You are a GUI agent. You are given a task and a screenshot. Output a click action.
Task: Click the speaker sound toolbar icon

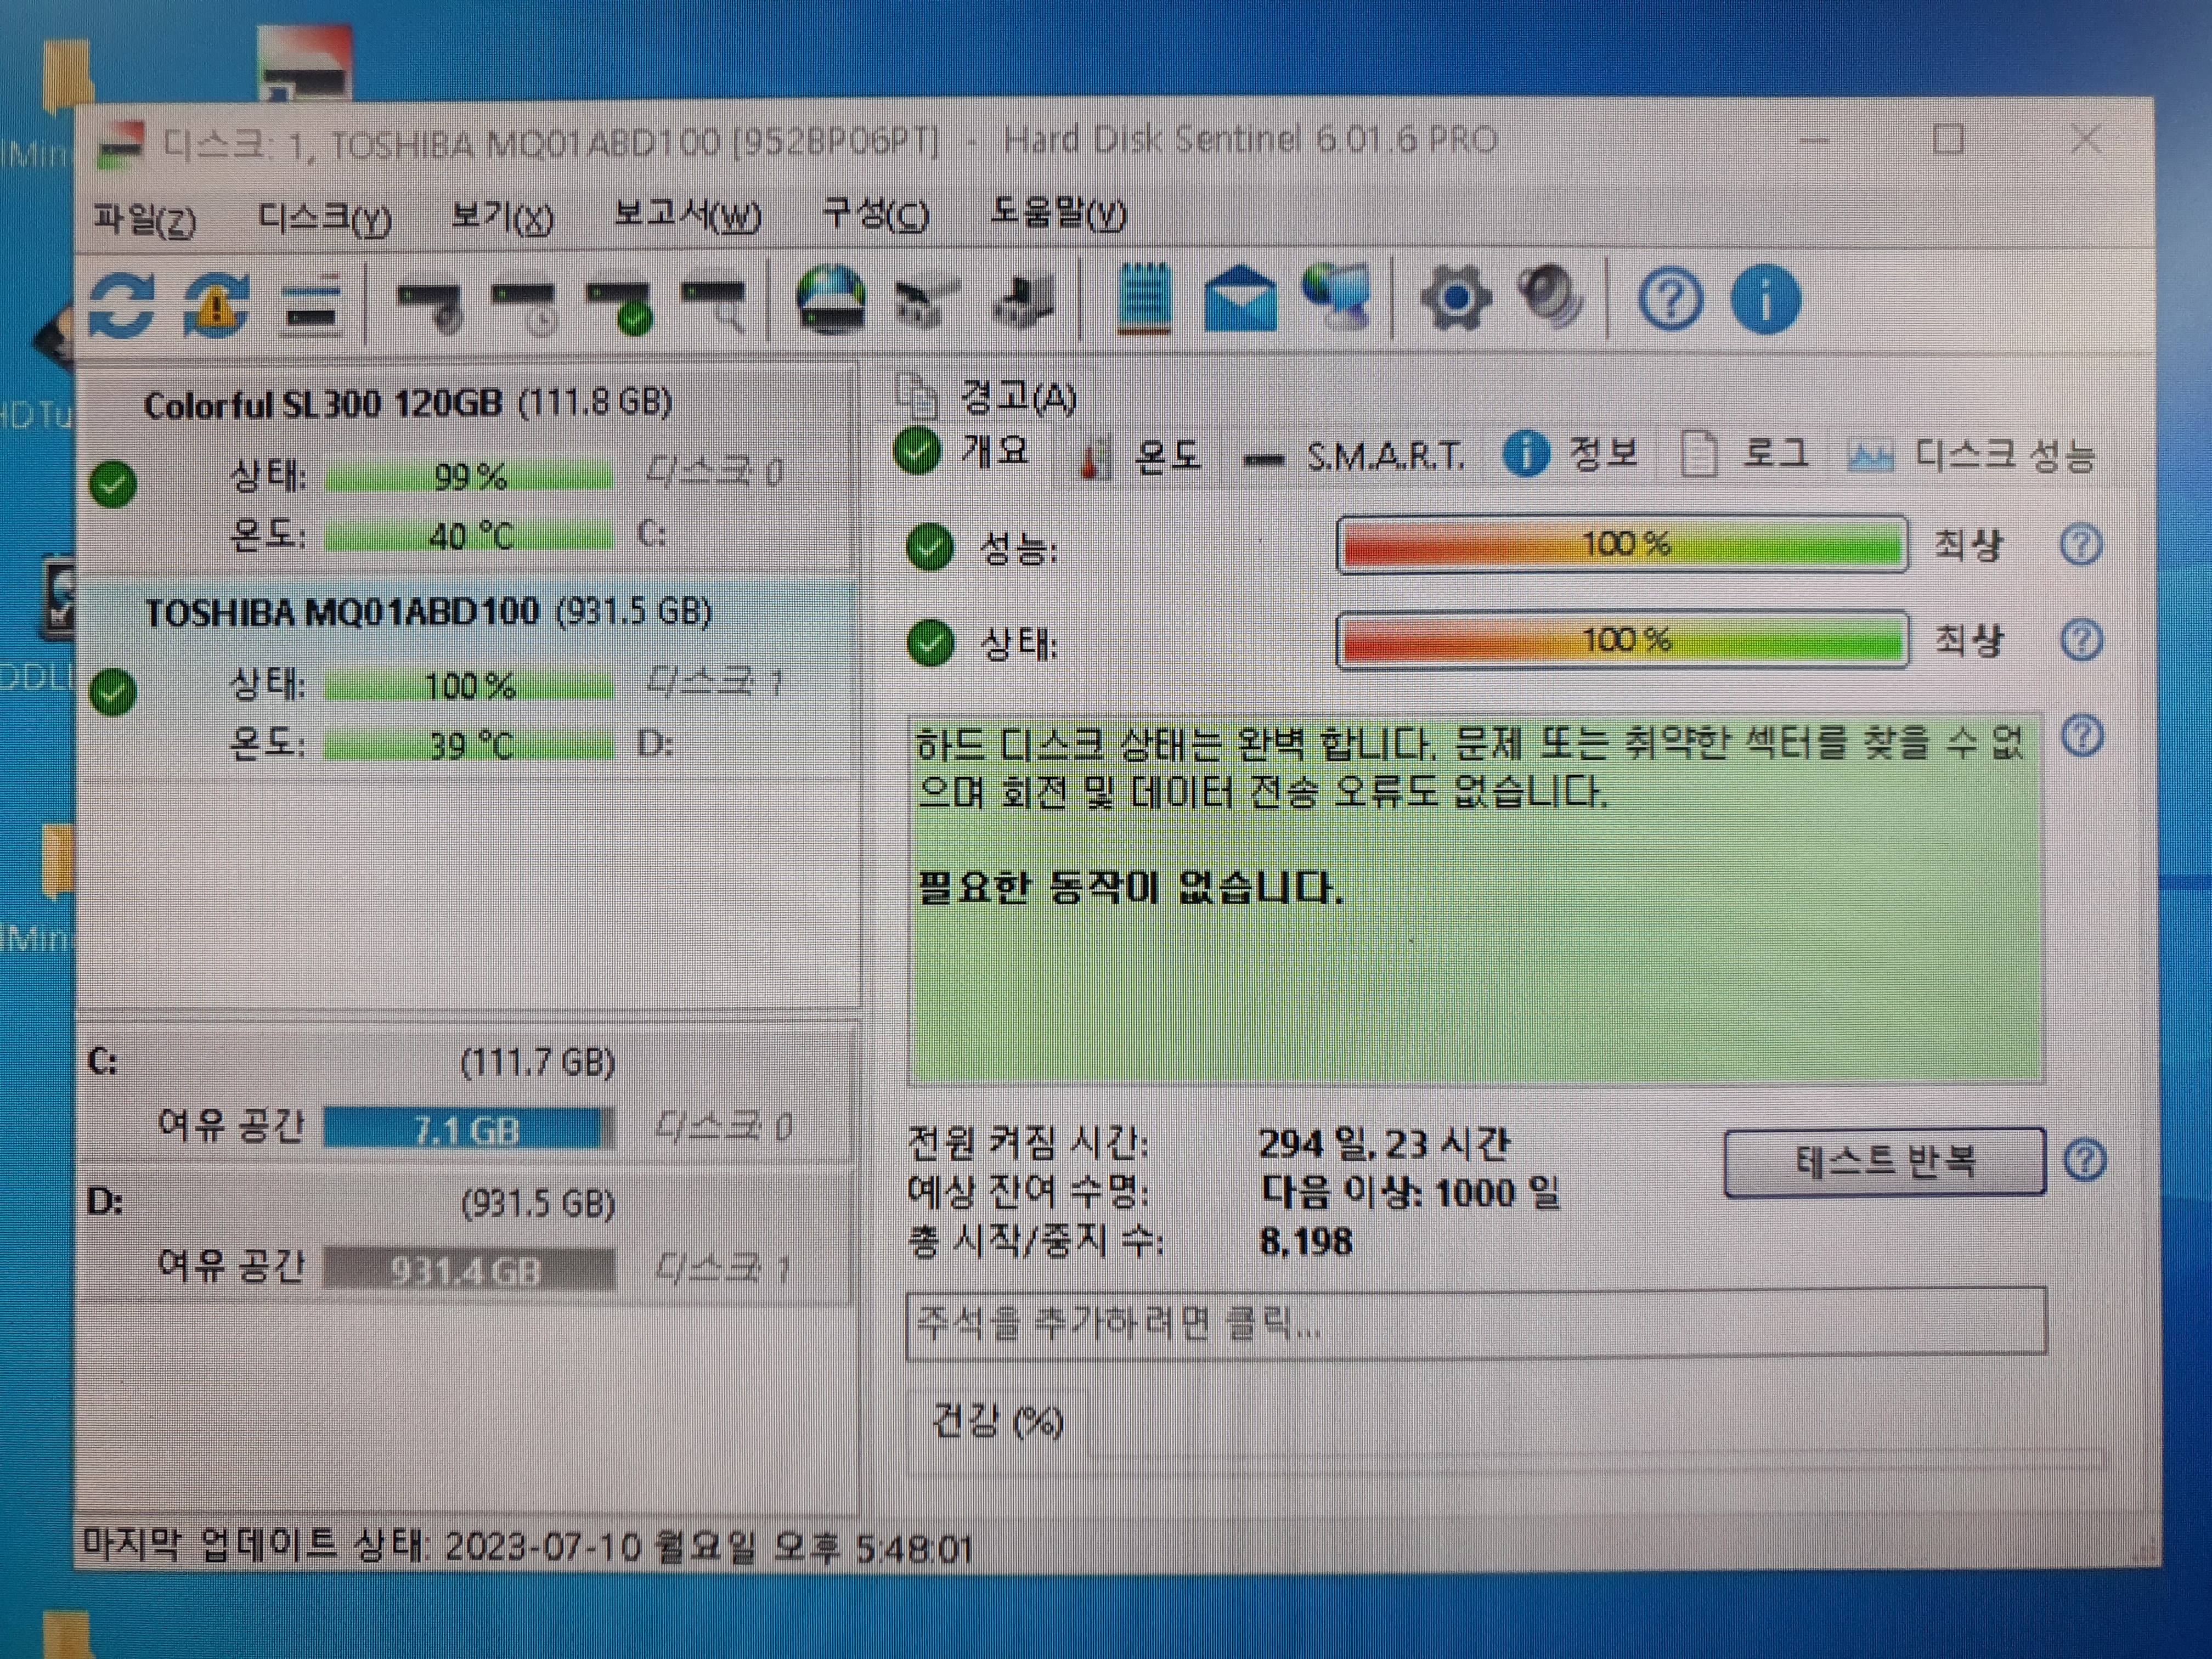click(x=1551, y=297)
